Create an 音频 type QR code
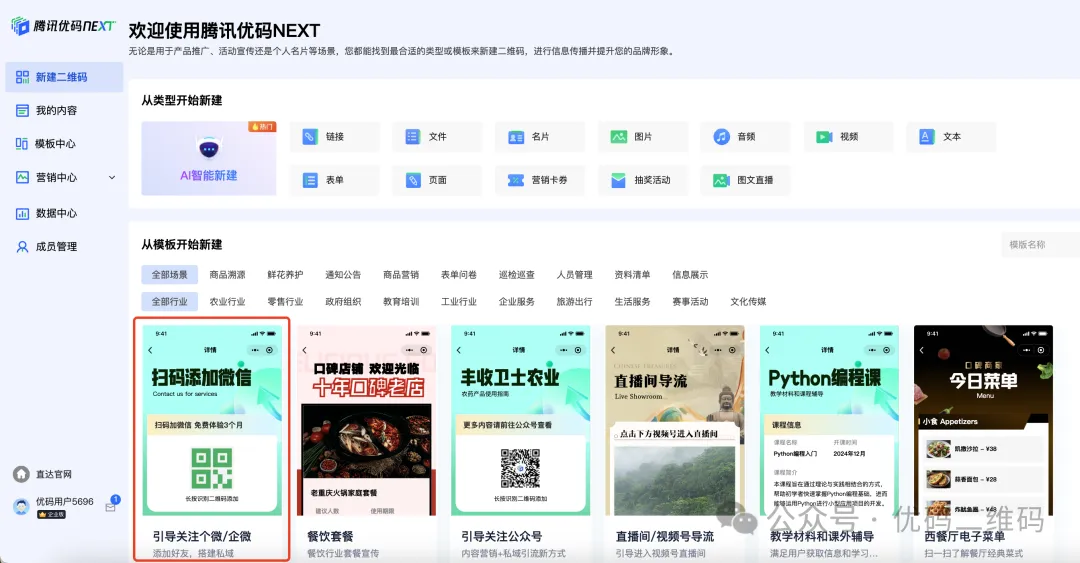1080x563 pixels. click(746, 136)
